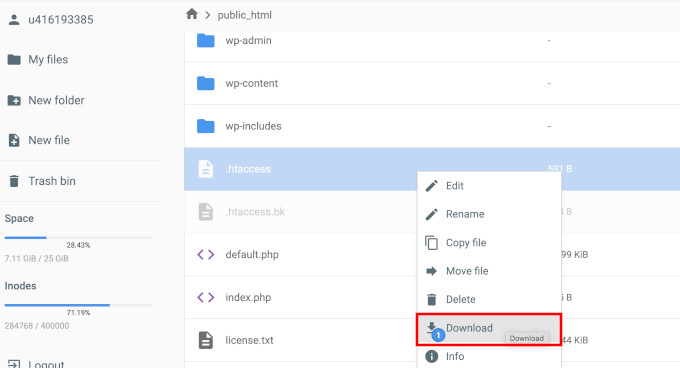The height and width of the screenshot is (368, 680).
Task: Click the copy icon beside Copy file
Action: coord(432,243)
